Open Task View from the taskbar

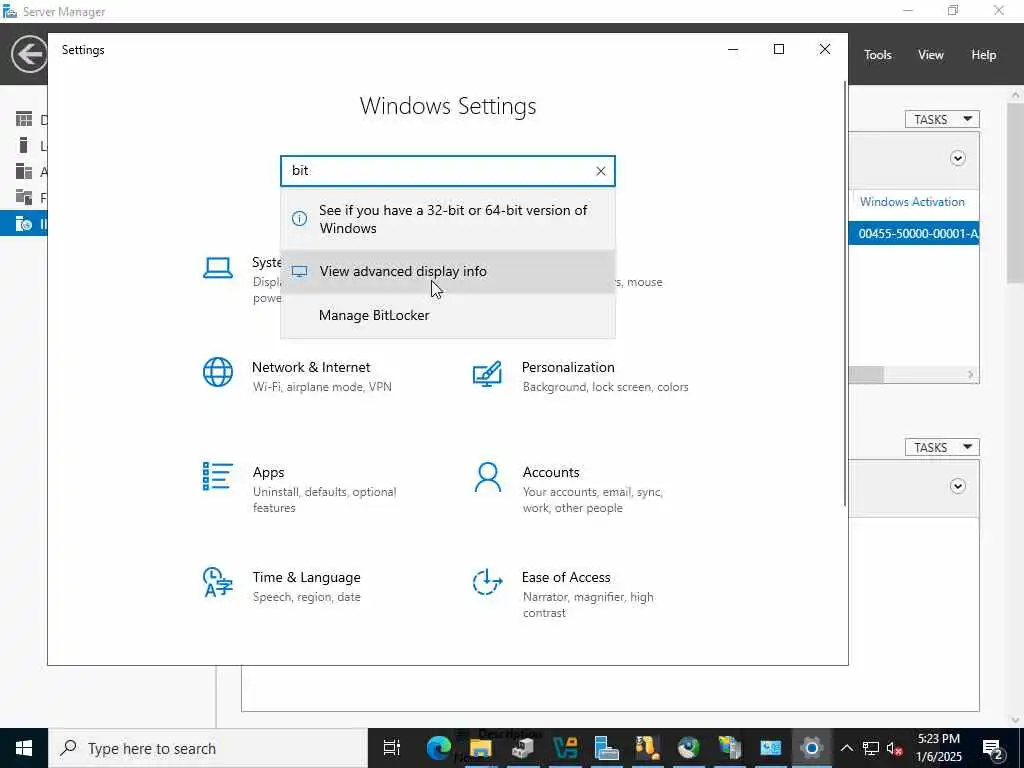coord(391,748)
